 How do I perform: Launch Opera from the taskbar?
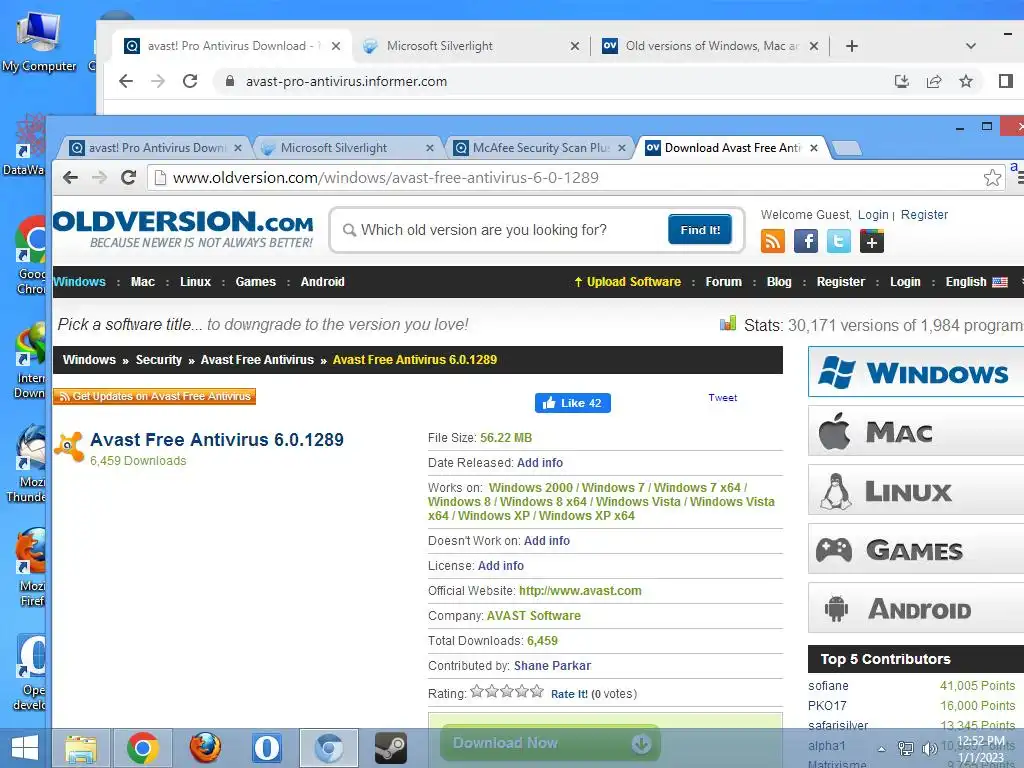[x=266, y=748]
